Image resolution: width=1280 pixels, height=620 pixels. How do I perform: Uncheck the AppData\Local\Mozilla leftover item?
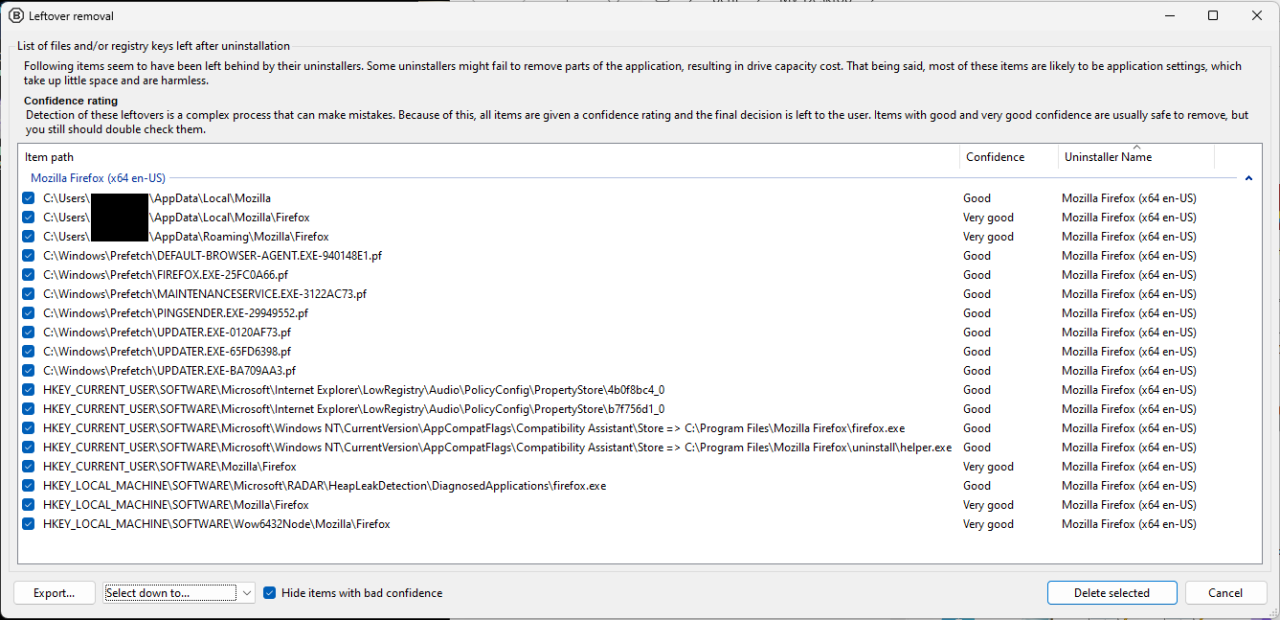(27, 198)
